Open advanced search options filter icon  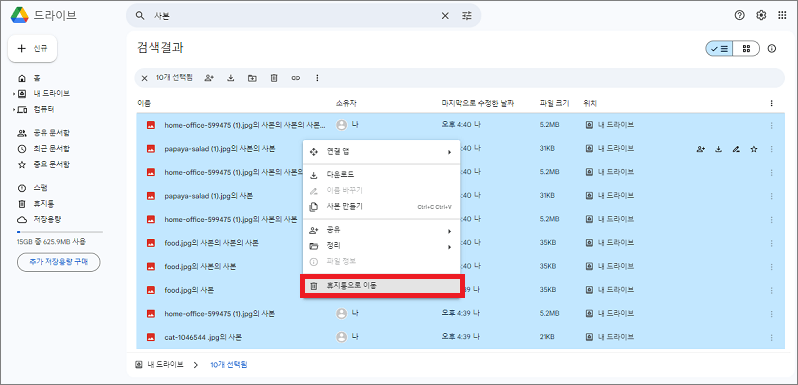467,16
